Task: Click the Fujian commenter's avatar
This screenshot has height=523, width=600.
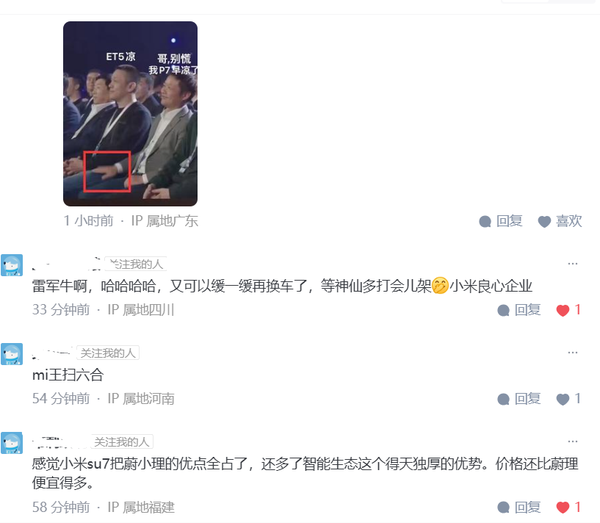Action: click(12, 443)
